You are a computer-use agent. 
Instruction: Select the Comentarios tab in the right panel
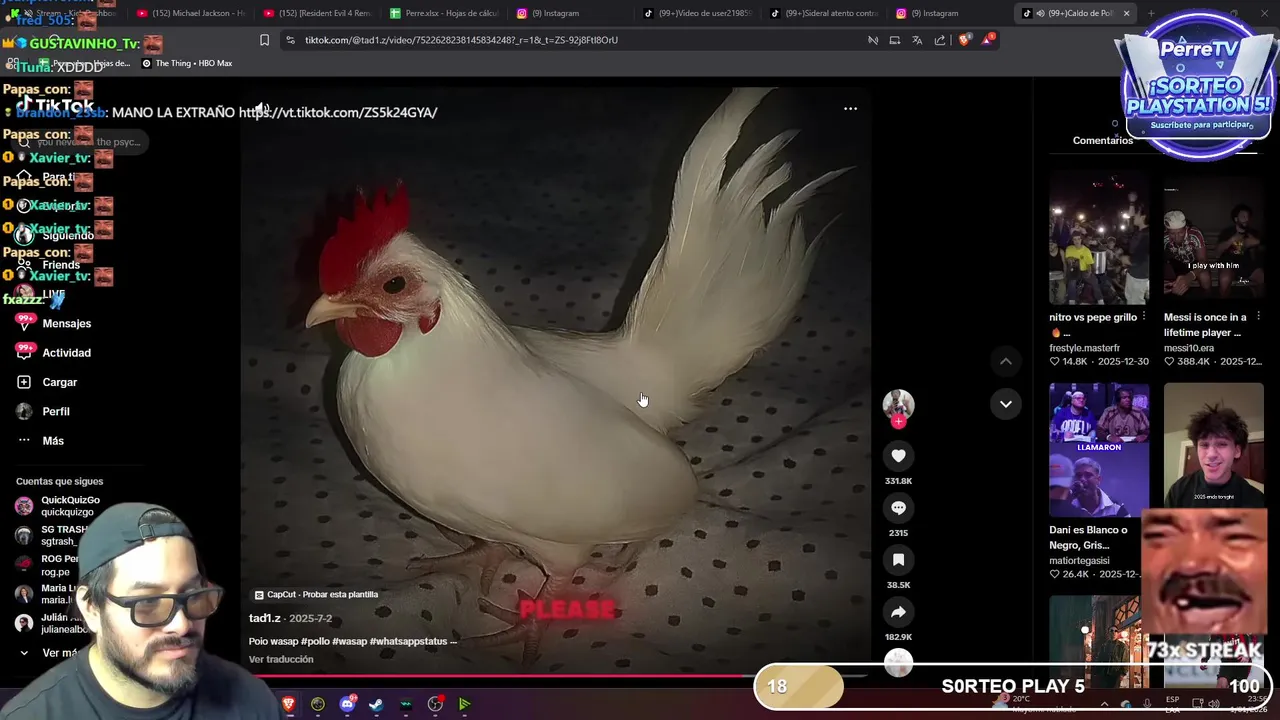coord(1102,140)
